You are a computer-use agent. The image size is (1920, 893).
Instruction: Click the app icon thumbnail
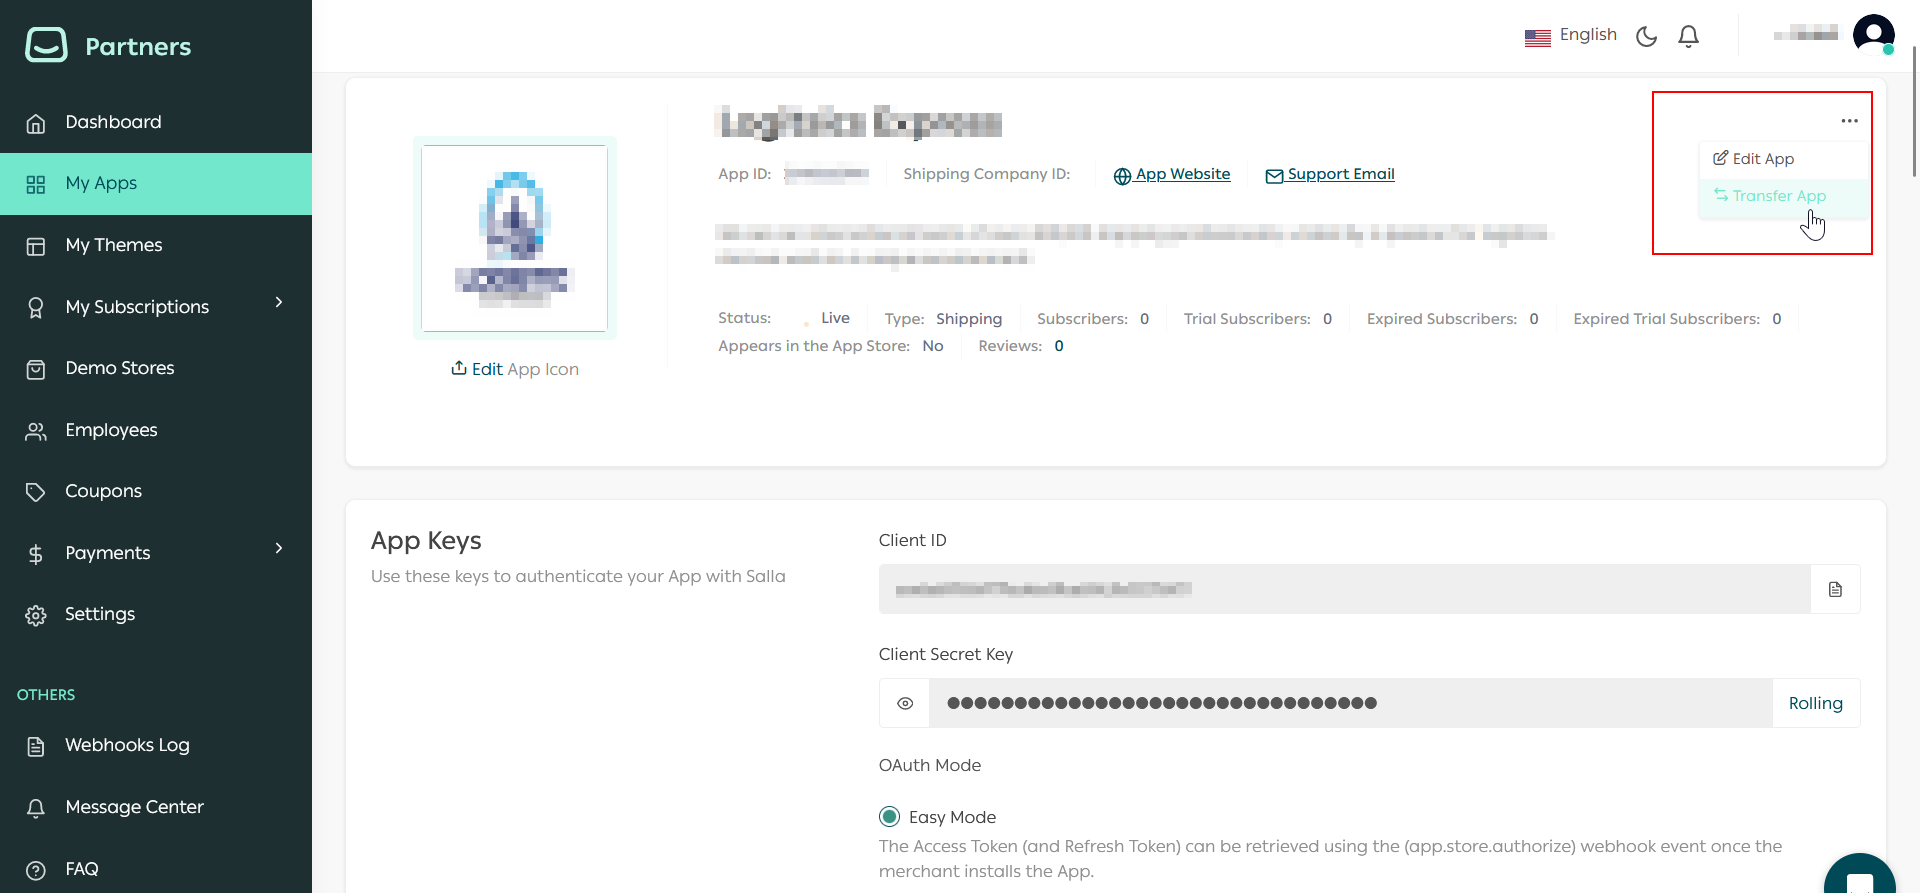[514, 238]
